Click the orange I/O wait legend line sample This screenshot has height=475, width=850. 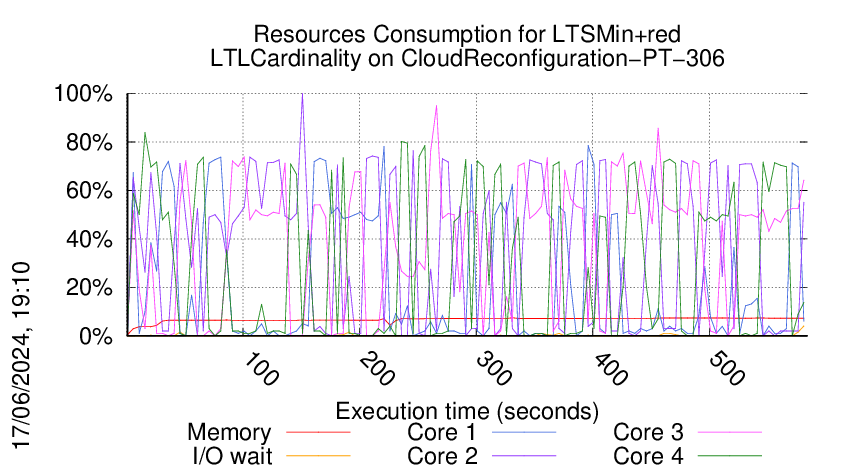(x=318, y=457)
